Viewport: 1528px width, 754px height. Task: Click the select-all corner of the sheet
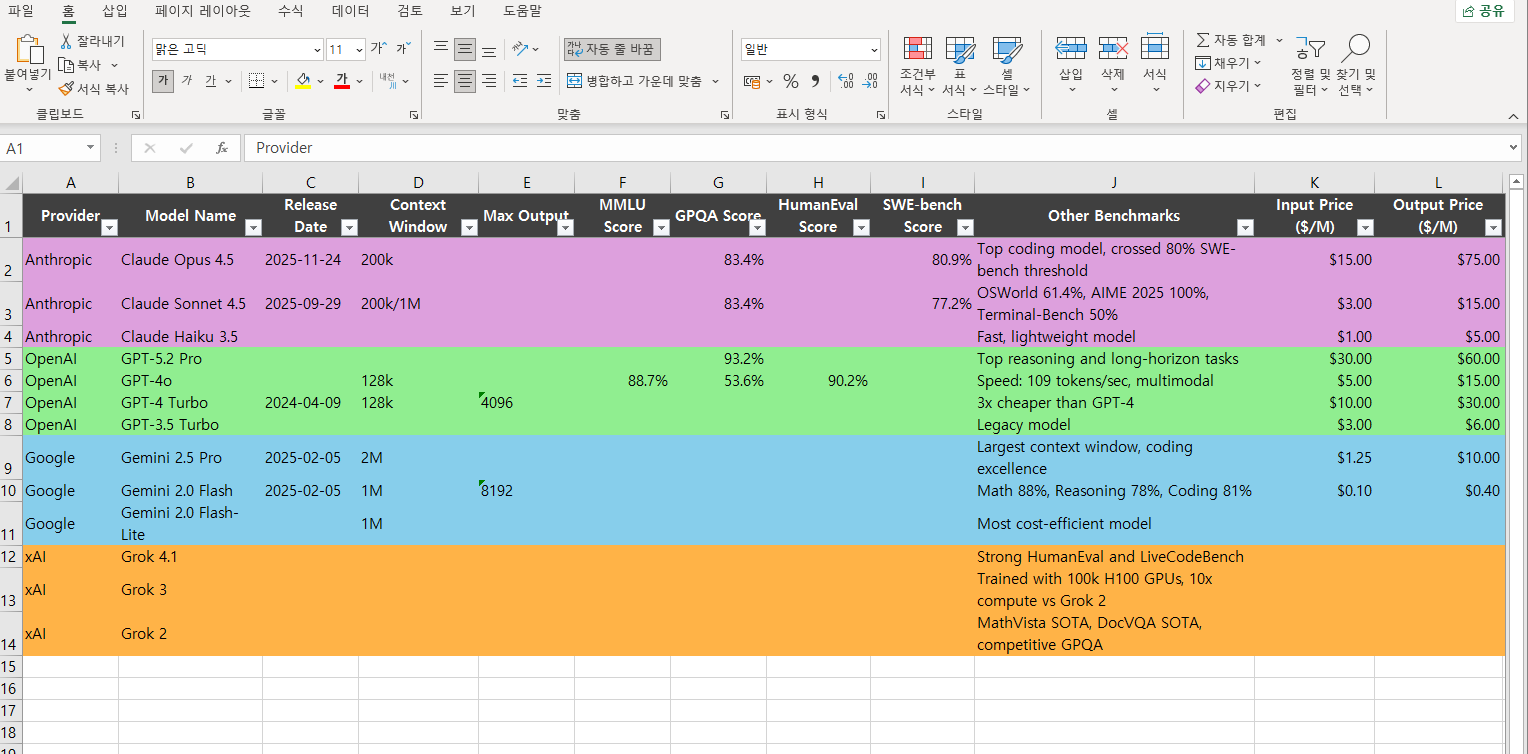tap(11, 183)
